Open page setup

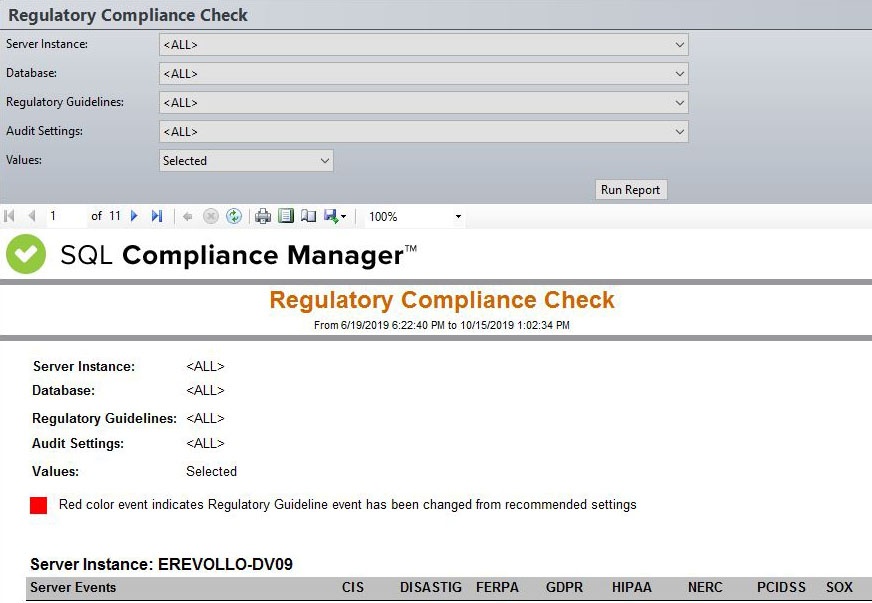point(308,216)
